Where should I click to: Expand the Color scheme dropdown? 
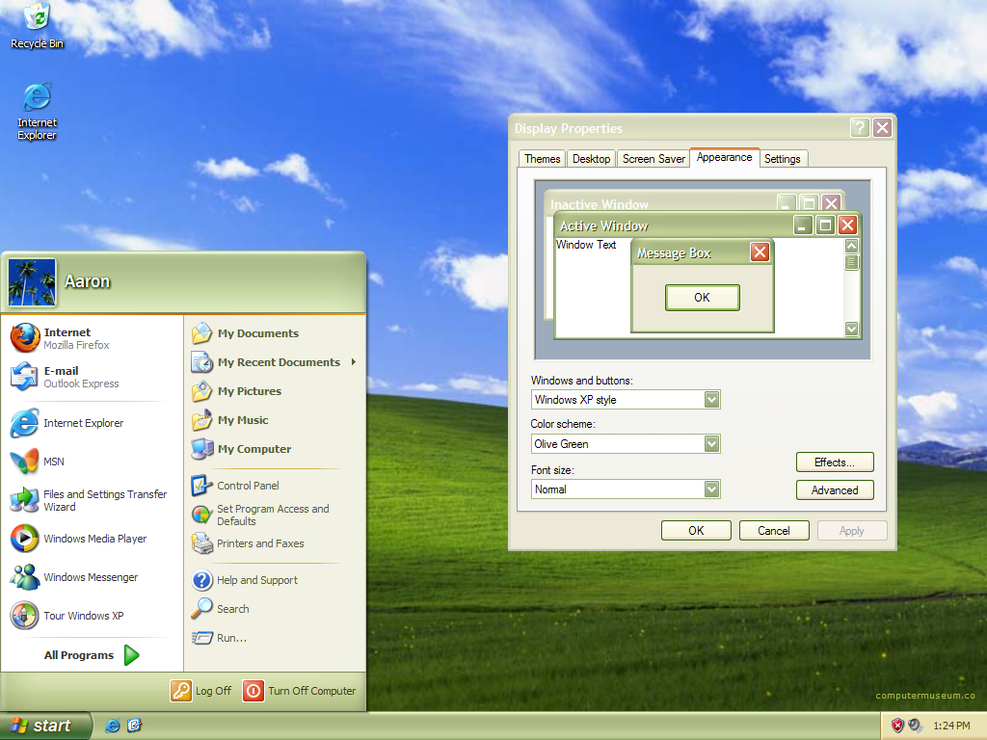click(711, 444)
